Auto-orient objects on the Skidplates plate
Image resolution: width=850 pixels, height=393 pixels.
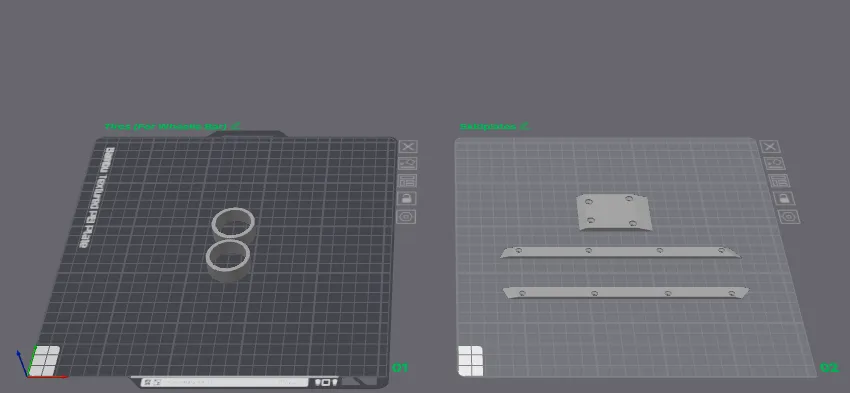coord(774,163)
